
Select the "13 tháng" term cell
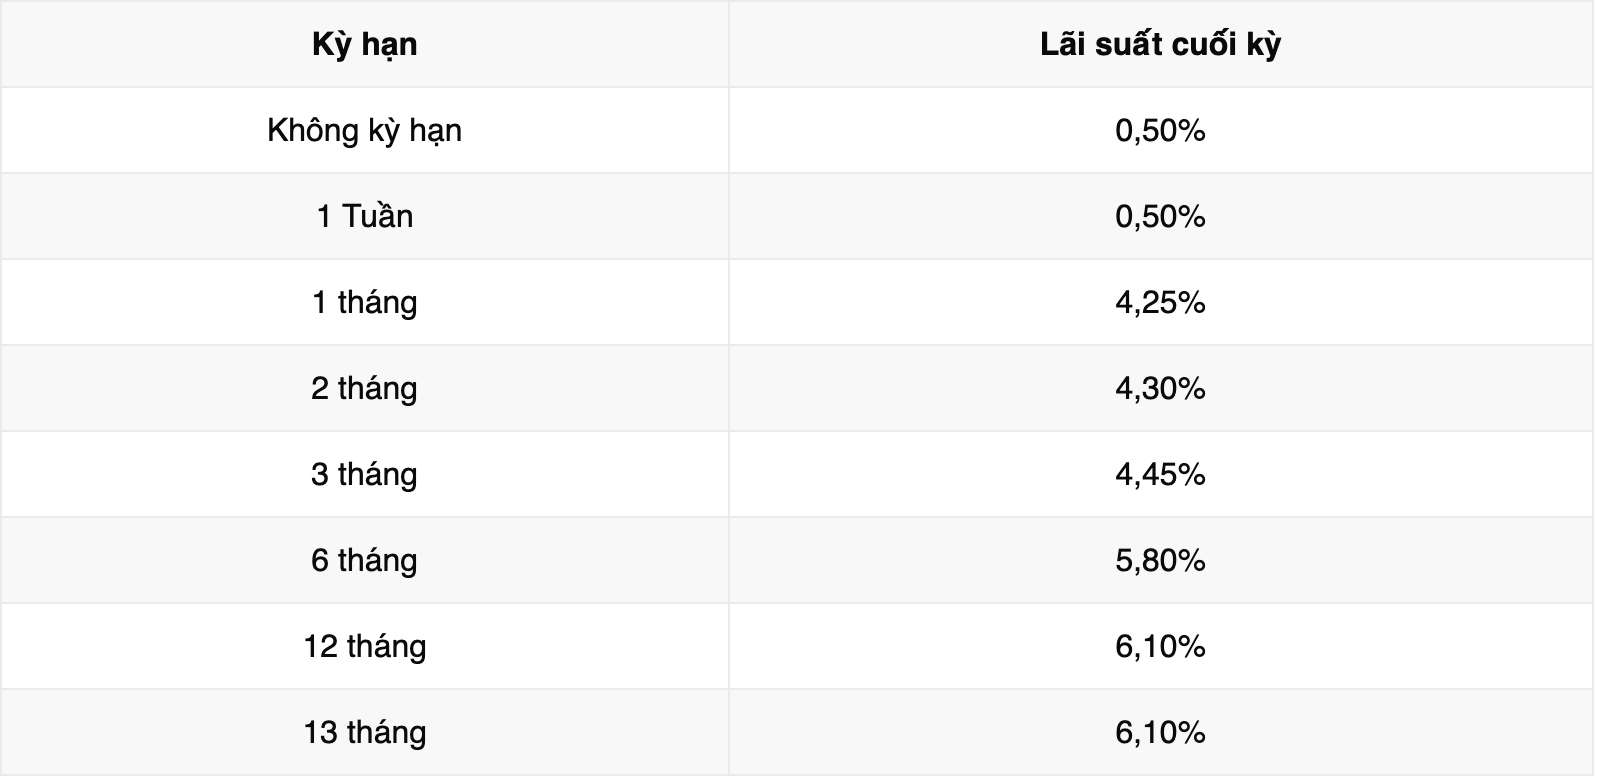pos(365,733)
